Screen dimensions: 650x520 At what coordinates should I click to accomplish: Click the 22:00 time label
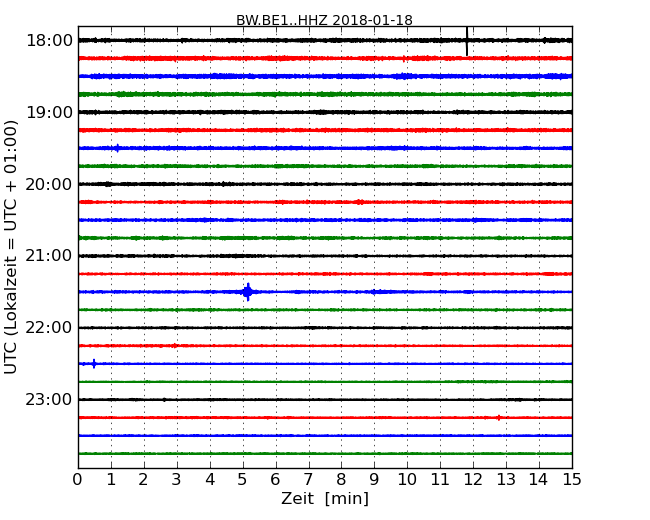pyautogui.click(x=49, y=328)
